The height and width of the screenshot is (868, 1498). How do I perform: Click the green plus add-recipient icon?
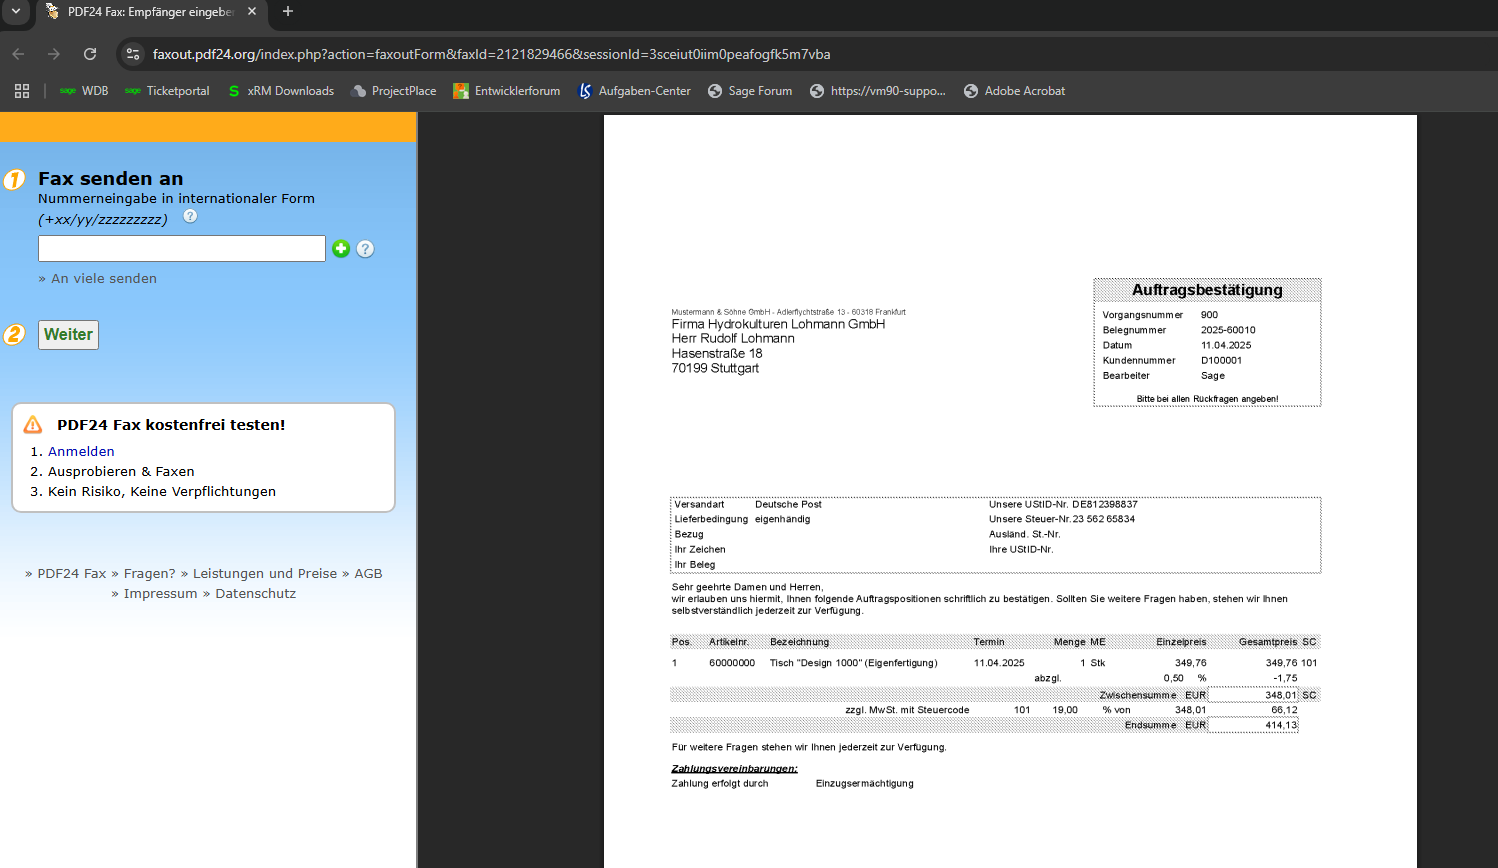[x=341, y=249]
